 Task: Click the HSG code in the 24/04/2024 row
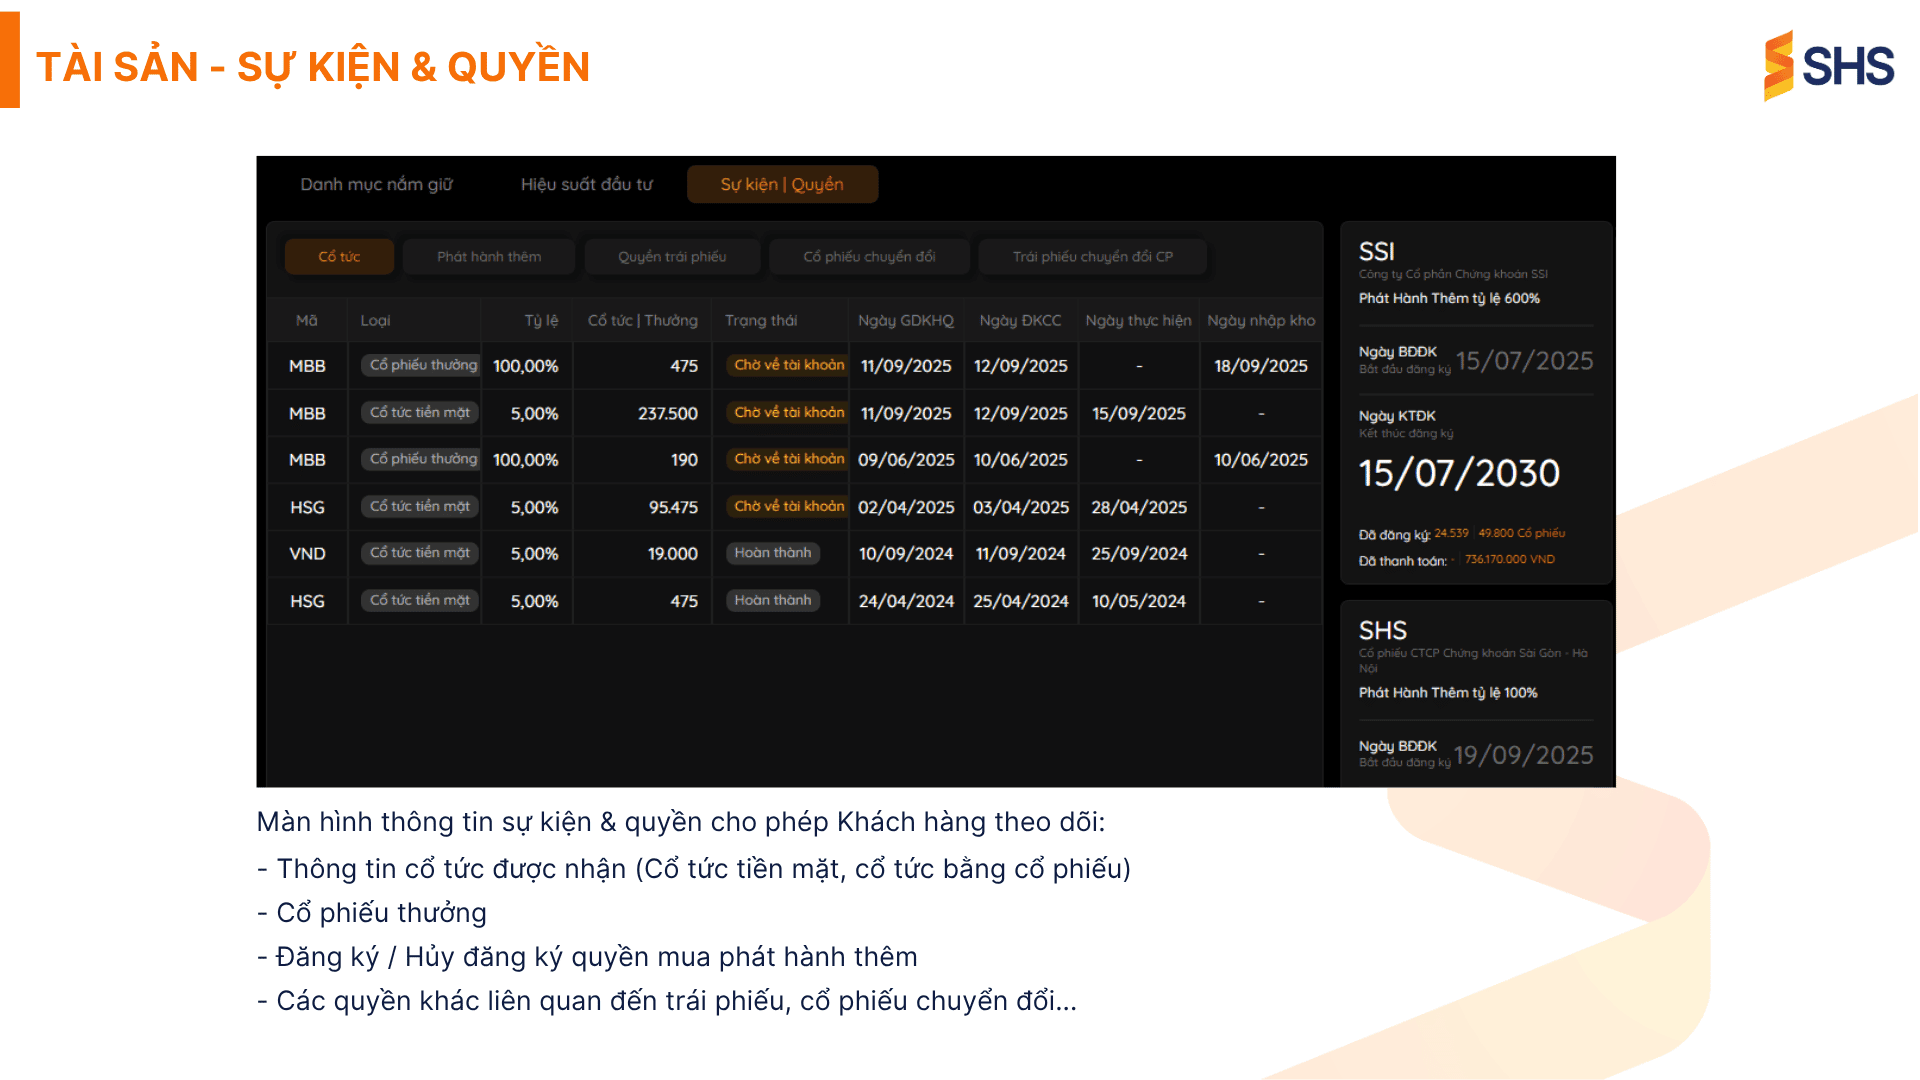[x=307, y=601]
